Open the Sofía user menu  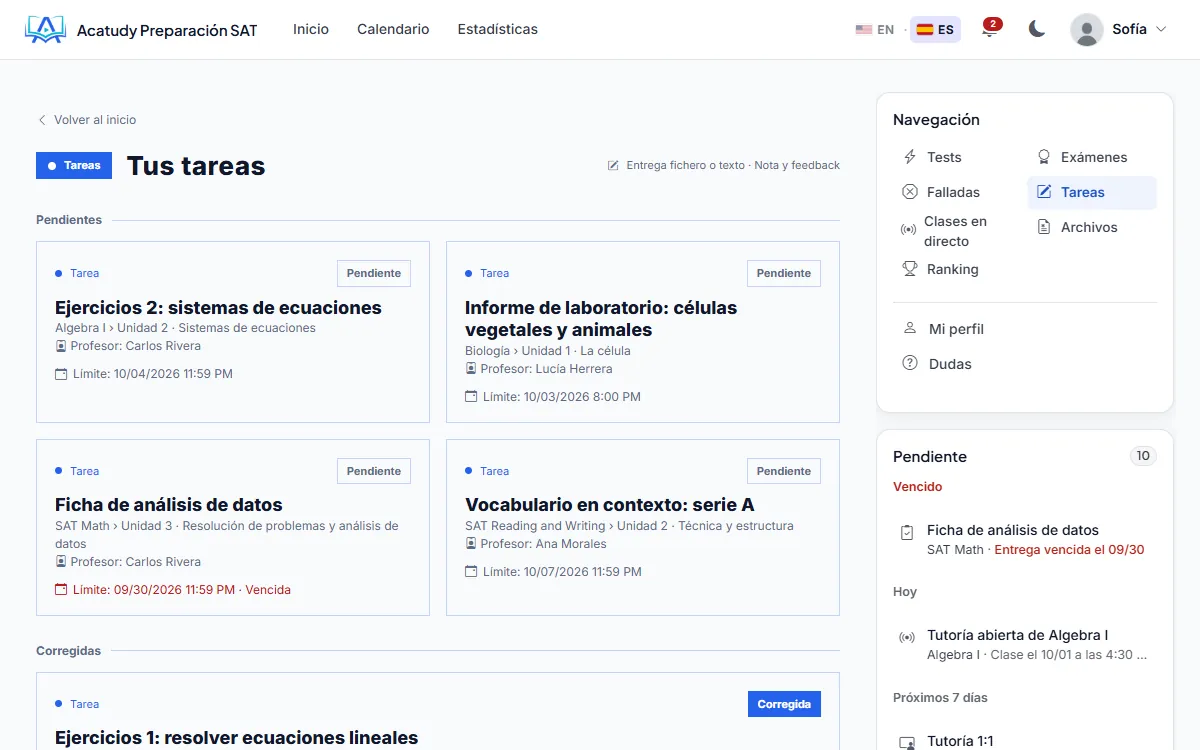click(x=1119, y=29)
